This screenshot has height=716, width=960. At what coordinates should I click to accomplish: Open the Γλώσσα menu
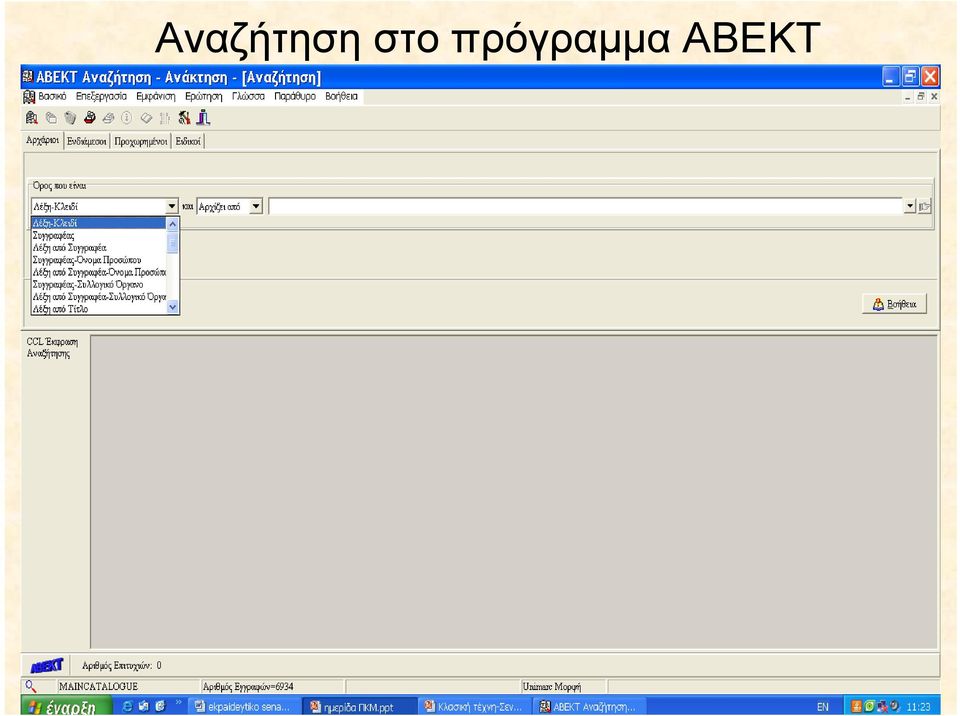tap(248, 97)
